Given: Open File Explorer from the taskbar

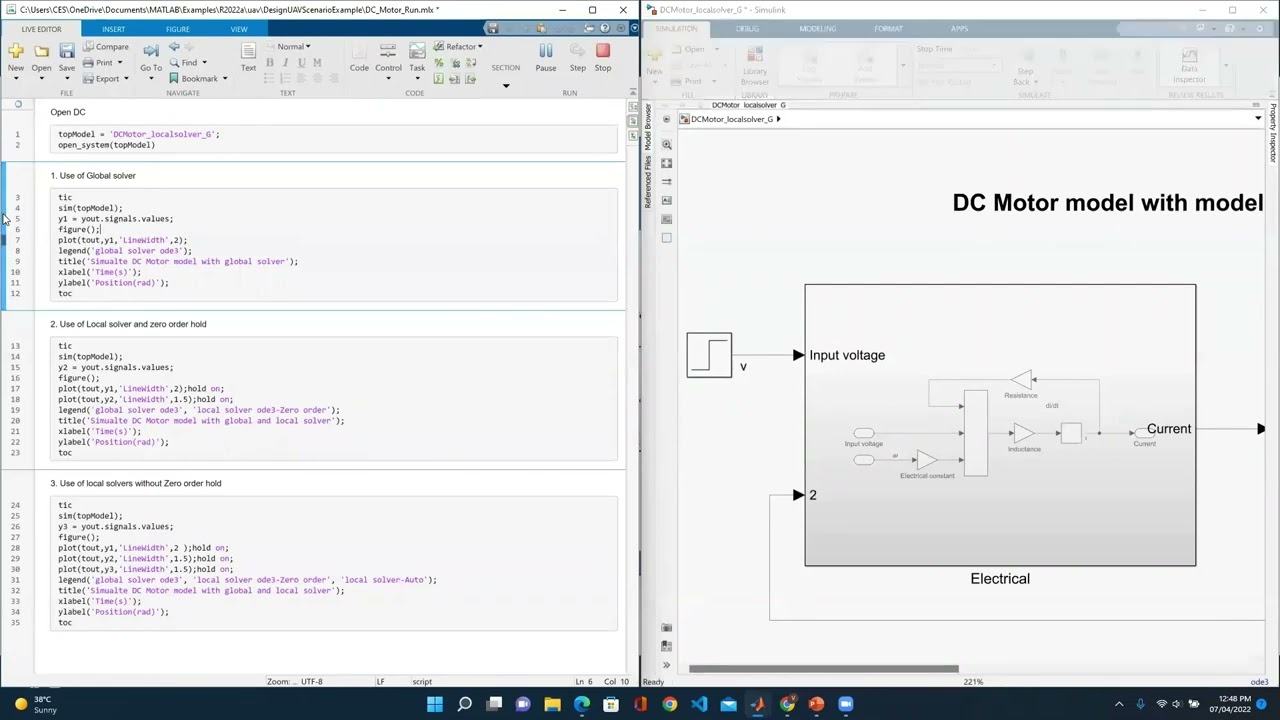Looking at the screenshot, I should 552,704.
